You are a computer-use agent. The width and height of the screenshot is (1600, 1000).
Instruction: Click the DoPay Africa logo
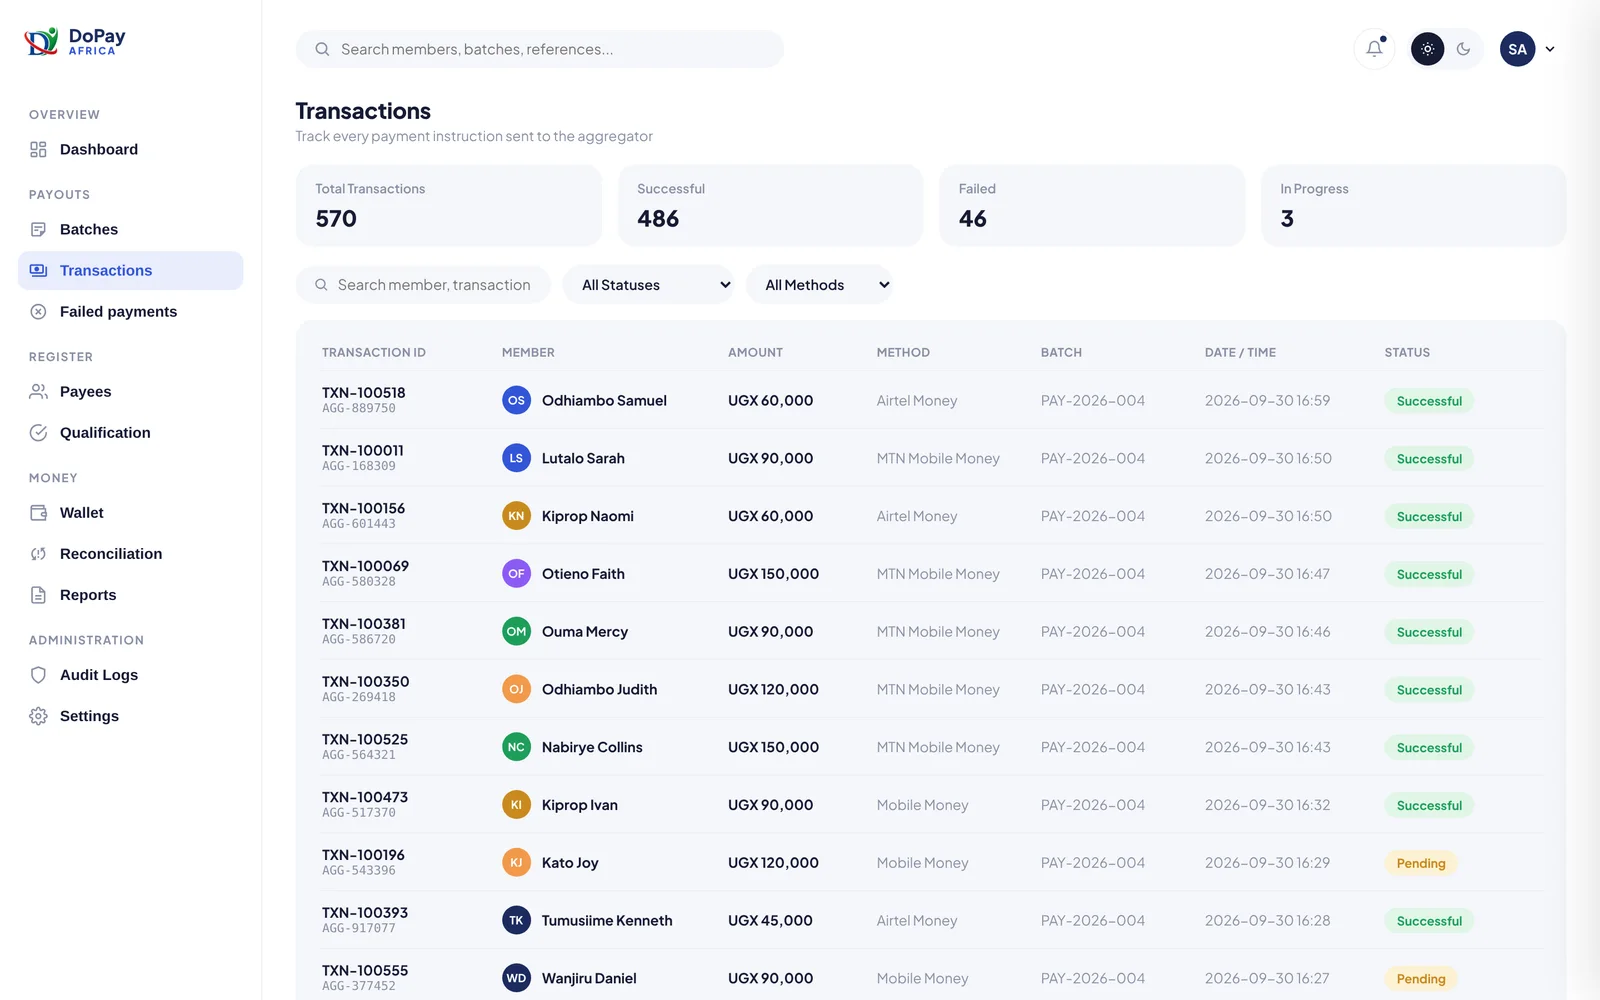point(75,41)
